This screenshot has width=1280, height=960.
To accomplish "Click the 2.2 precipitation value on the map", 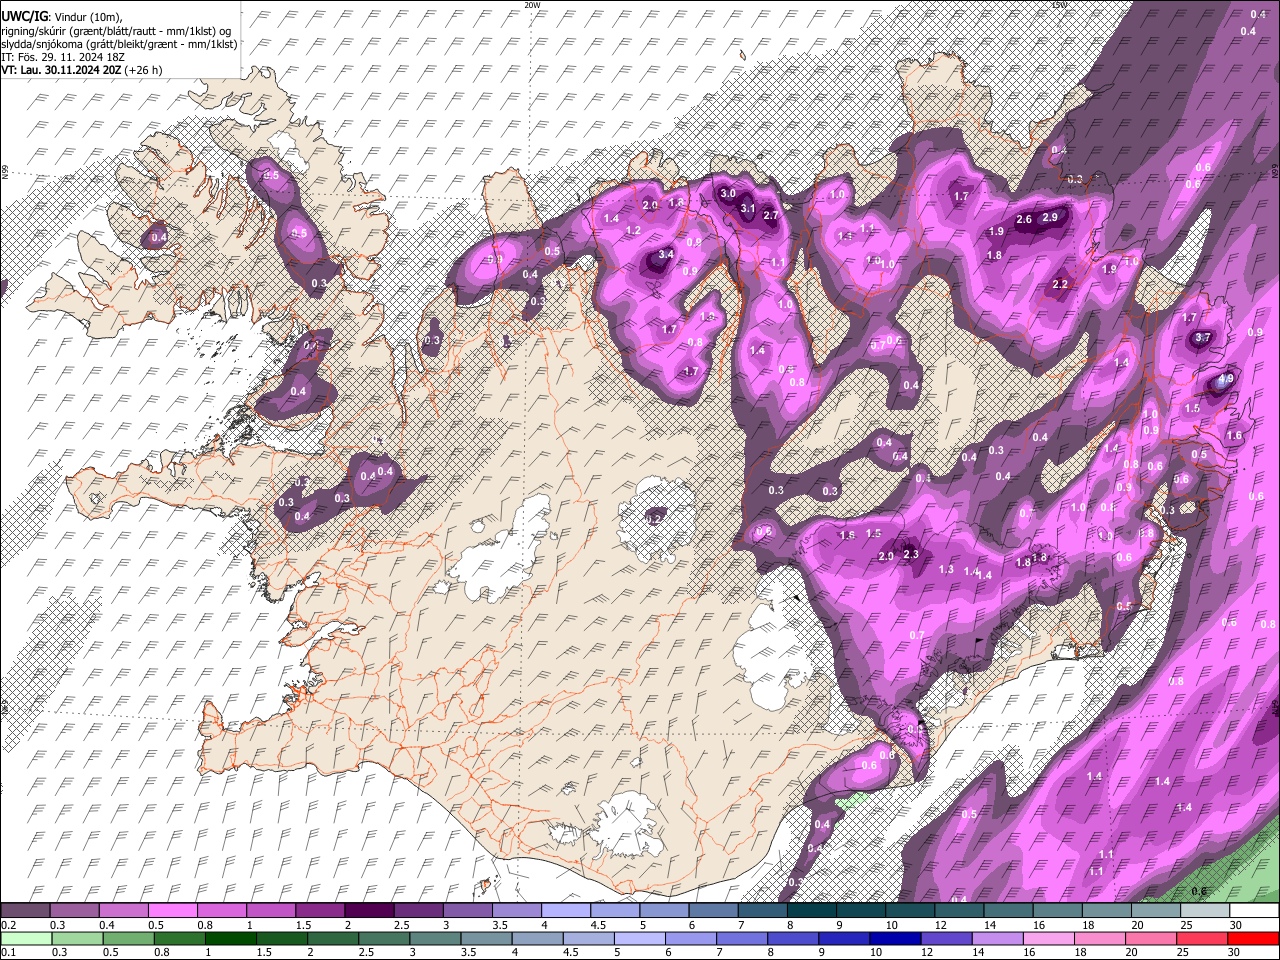I will (x=1062, y=284).
